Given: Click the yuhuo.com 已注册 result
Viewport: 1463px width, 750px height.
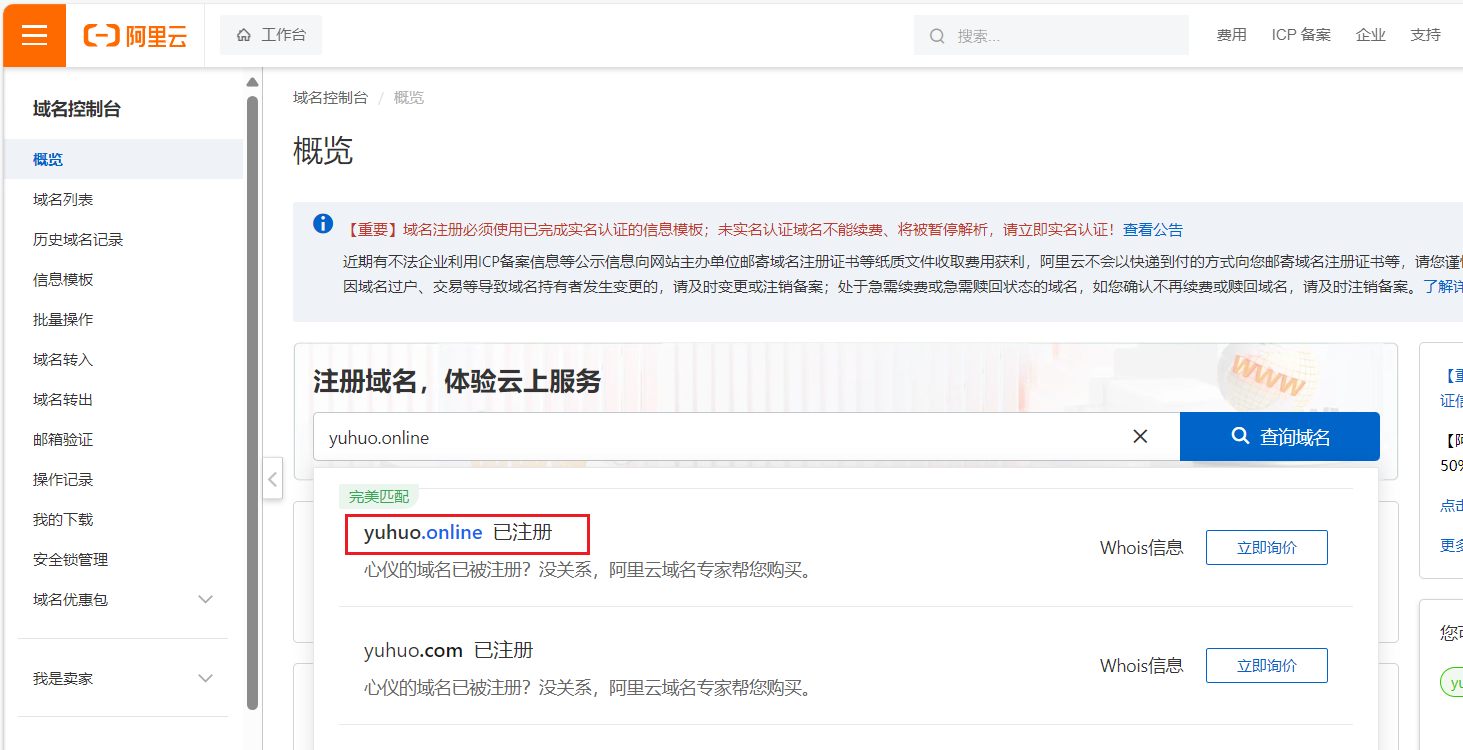Looking at the screenshot, I should coord(448,651).
